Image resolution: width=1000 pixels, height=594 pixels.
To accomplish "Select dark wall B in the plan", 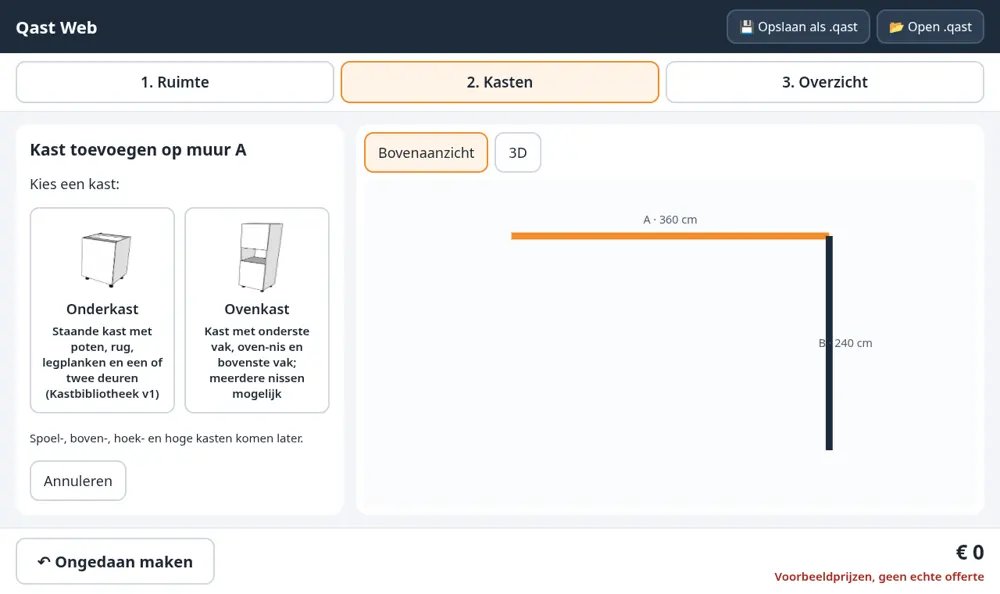I will point(829,343).
